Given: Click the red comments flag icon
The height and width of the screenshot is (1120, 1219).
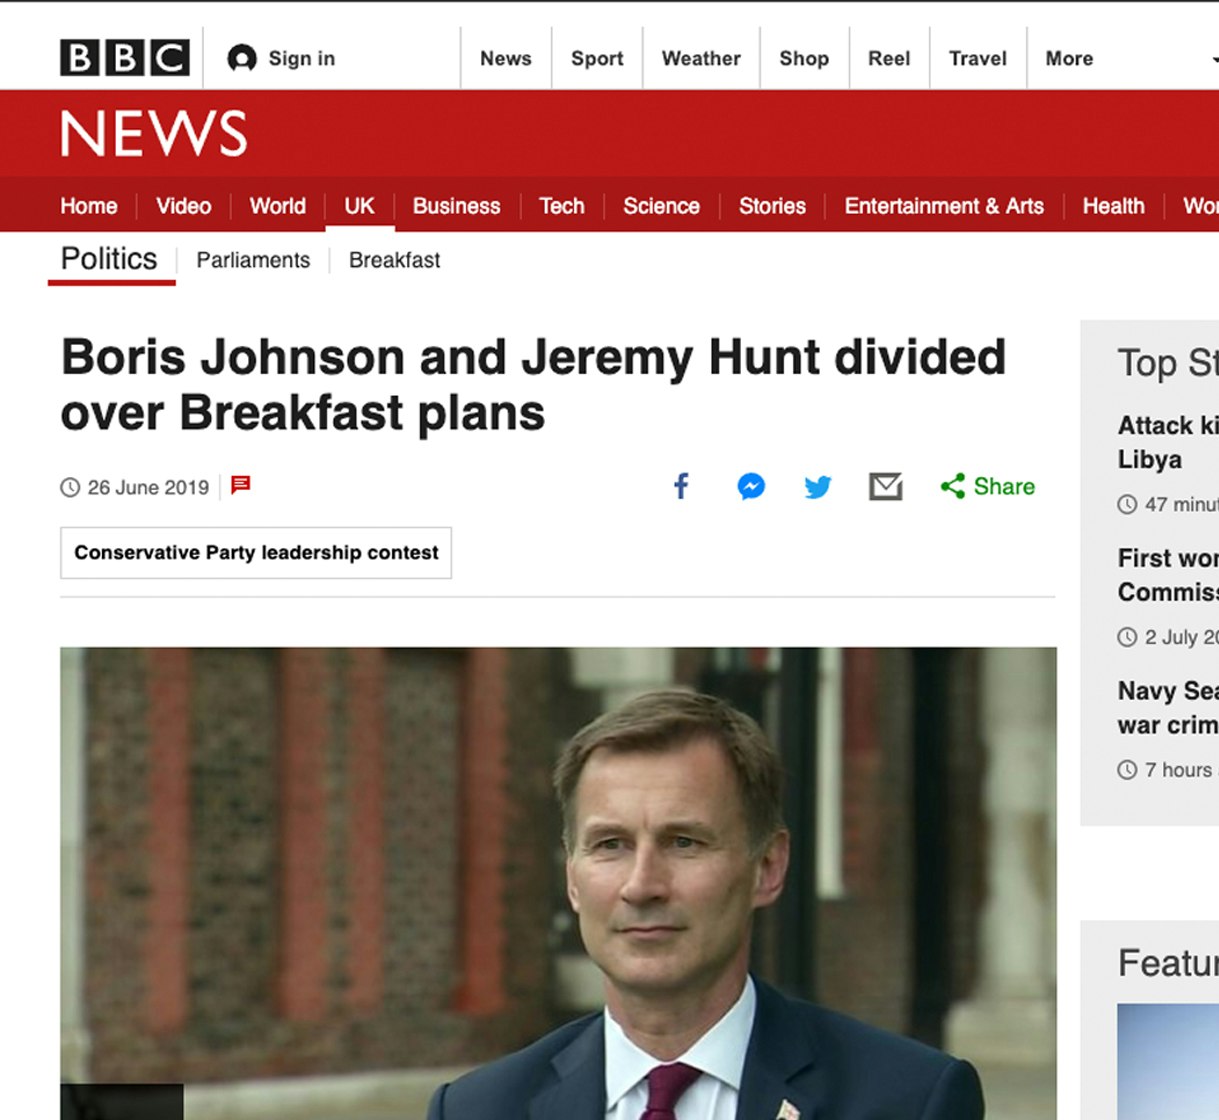Looking at the screenshot, I should [x=240, y=485].
